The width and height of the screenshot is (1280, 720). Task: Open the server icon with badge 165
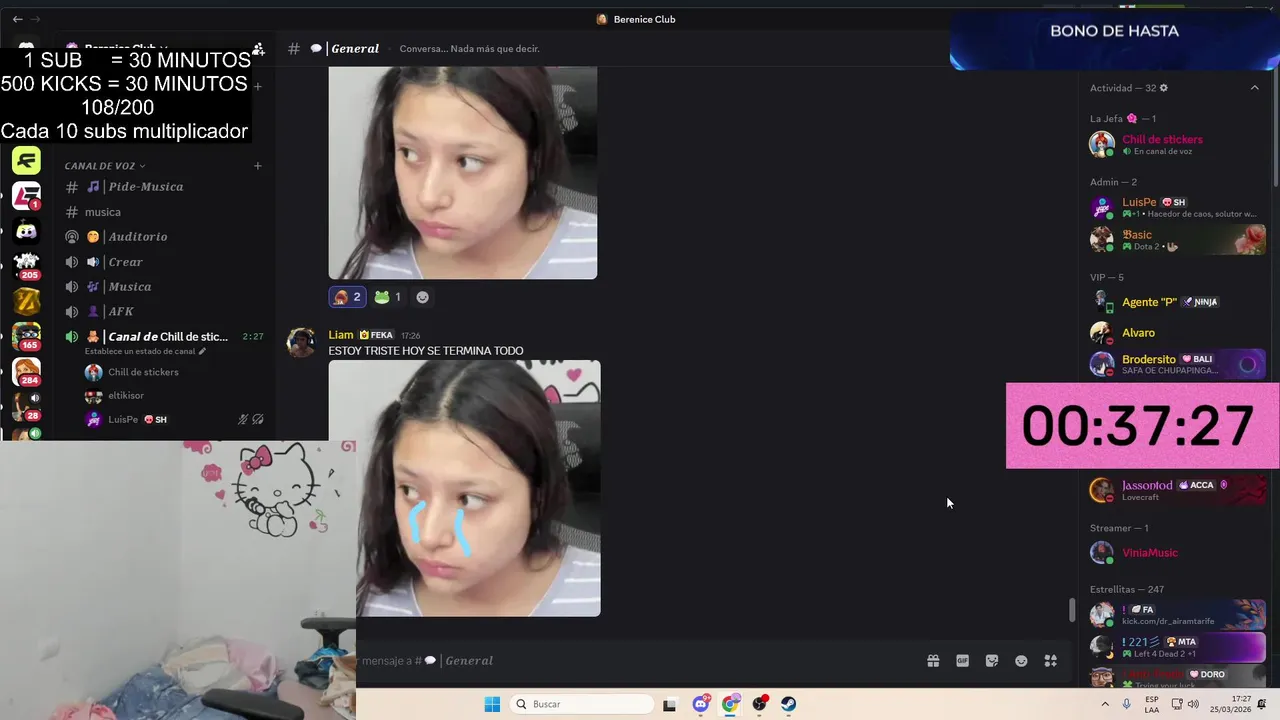pyautogui.click(x=26, y=336)
